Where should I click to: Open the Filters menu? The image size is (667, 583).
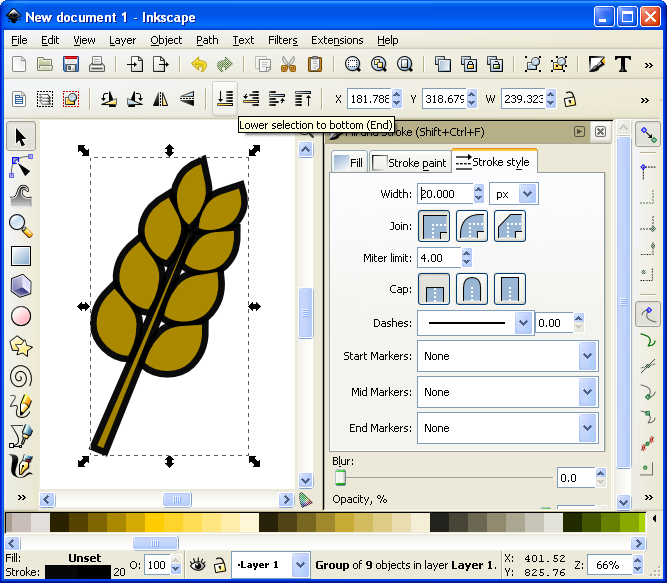coord(283,40)
